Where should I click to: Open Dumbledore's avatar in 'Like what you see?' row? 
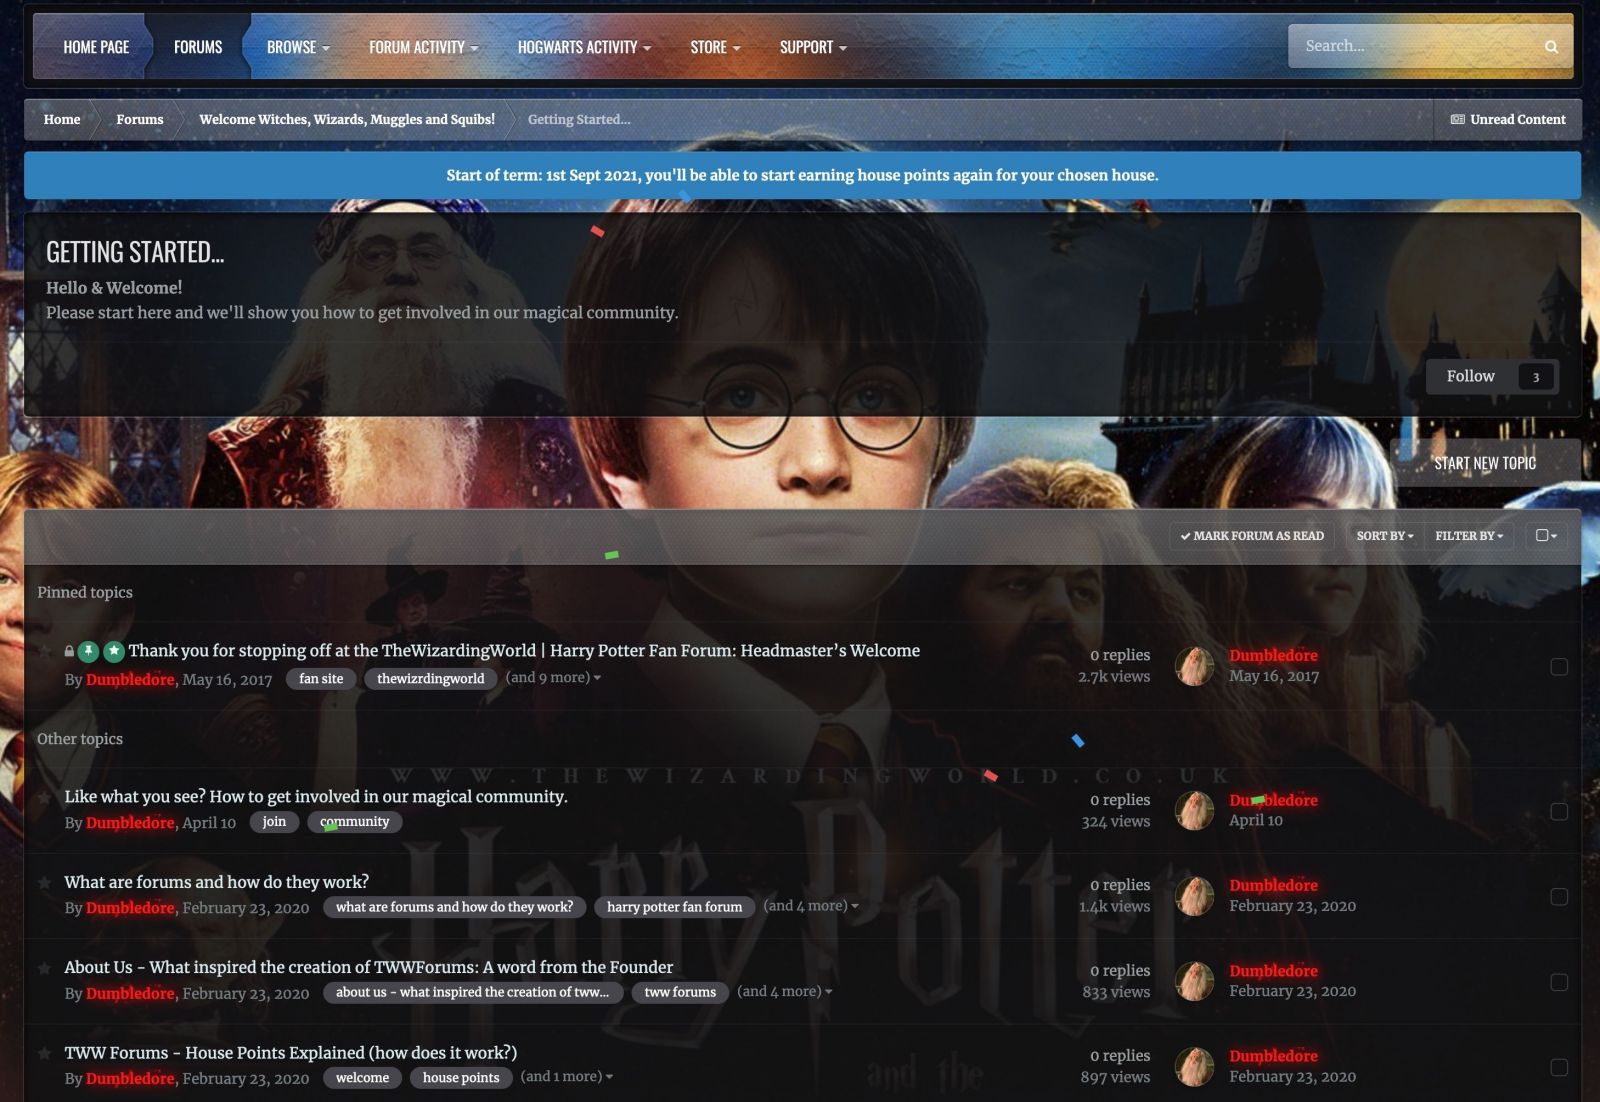(1194, 811)
